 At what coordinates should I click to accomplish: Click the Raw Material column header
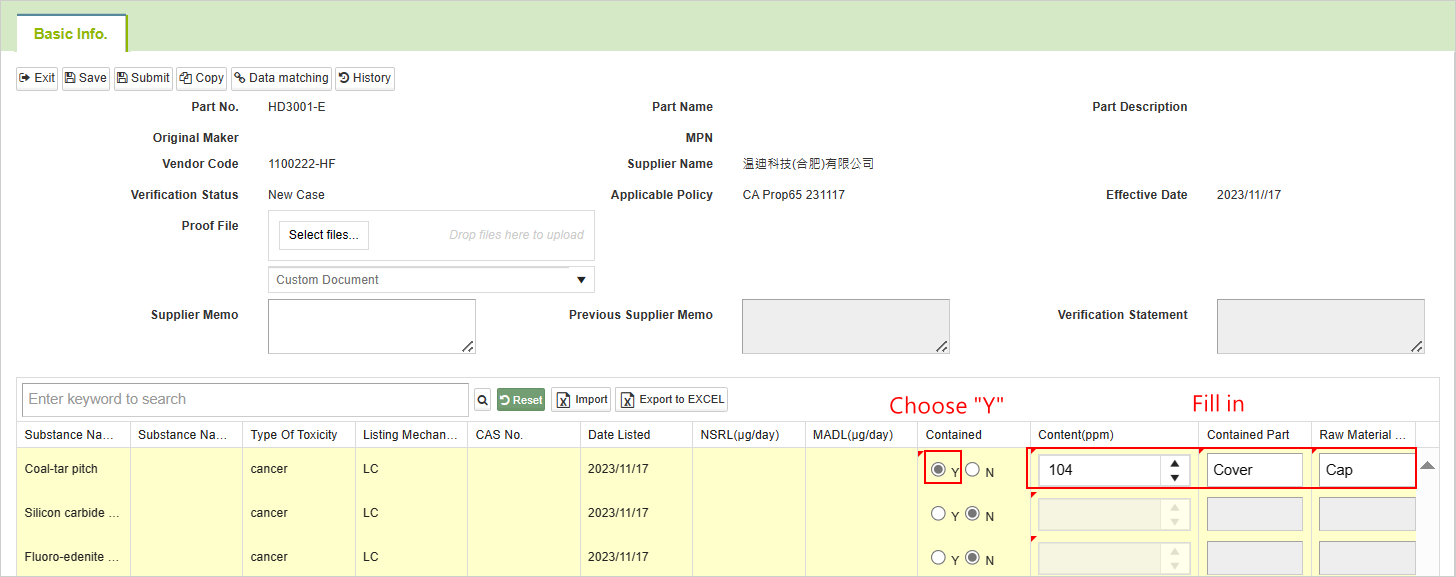point(1364,435)
